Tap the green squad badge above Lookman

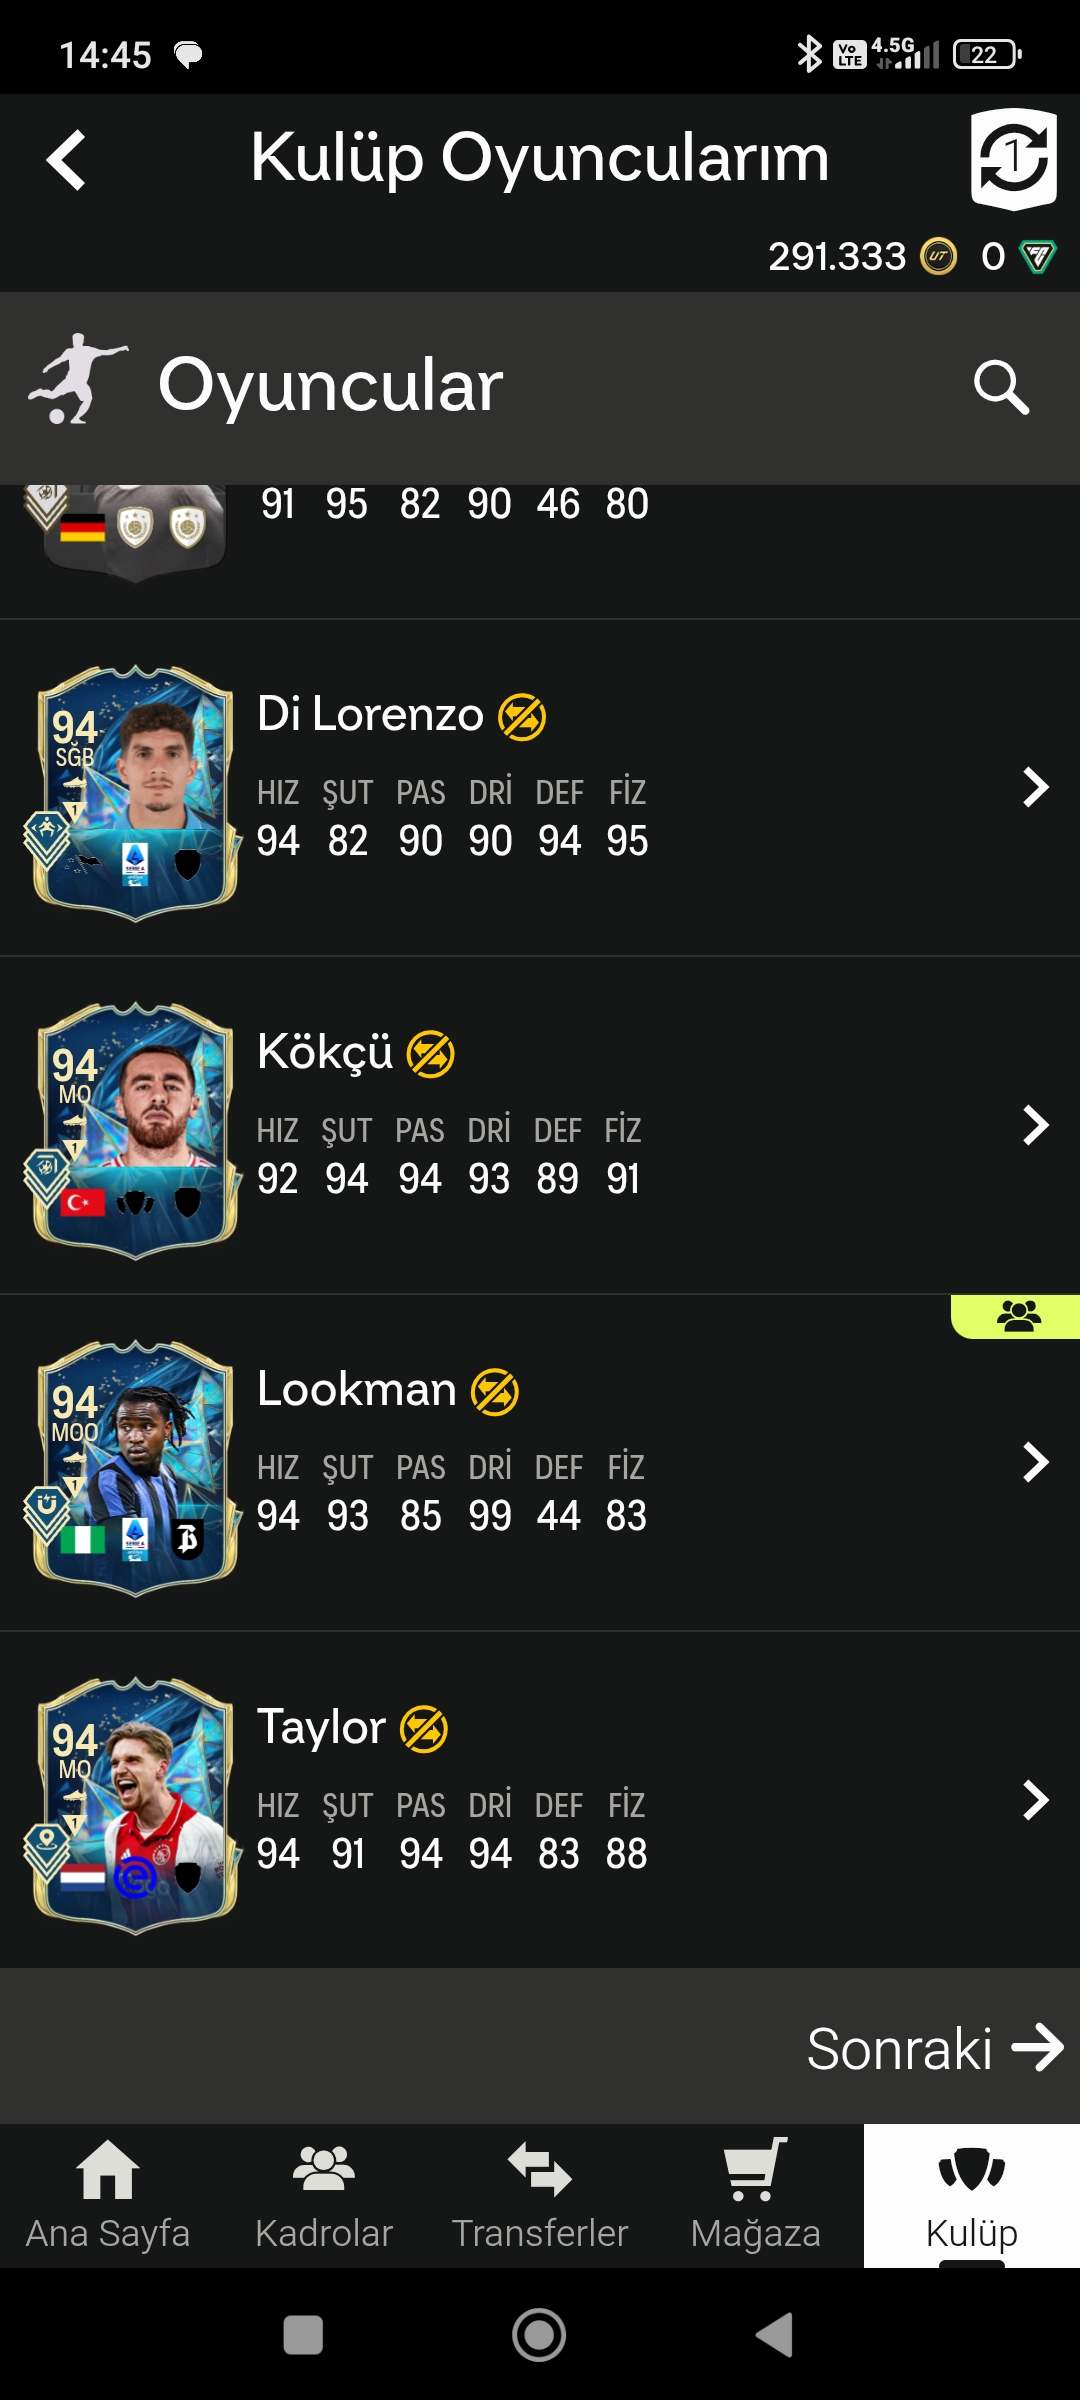[x=1016, y=1316]
